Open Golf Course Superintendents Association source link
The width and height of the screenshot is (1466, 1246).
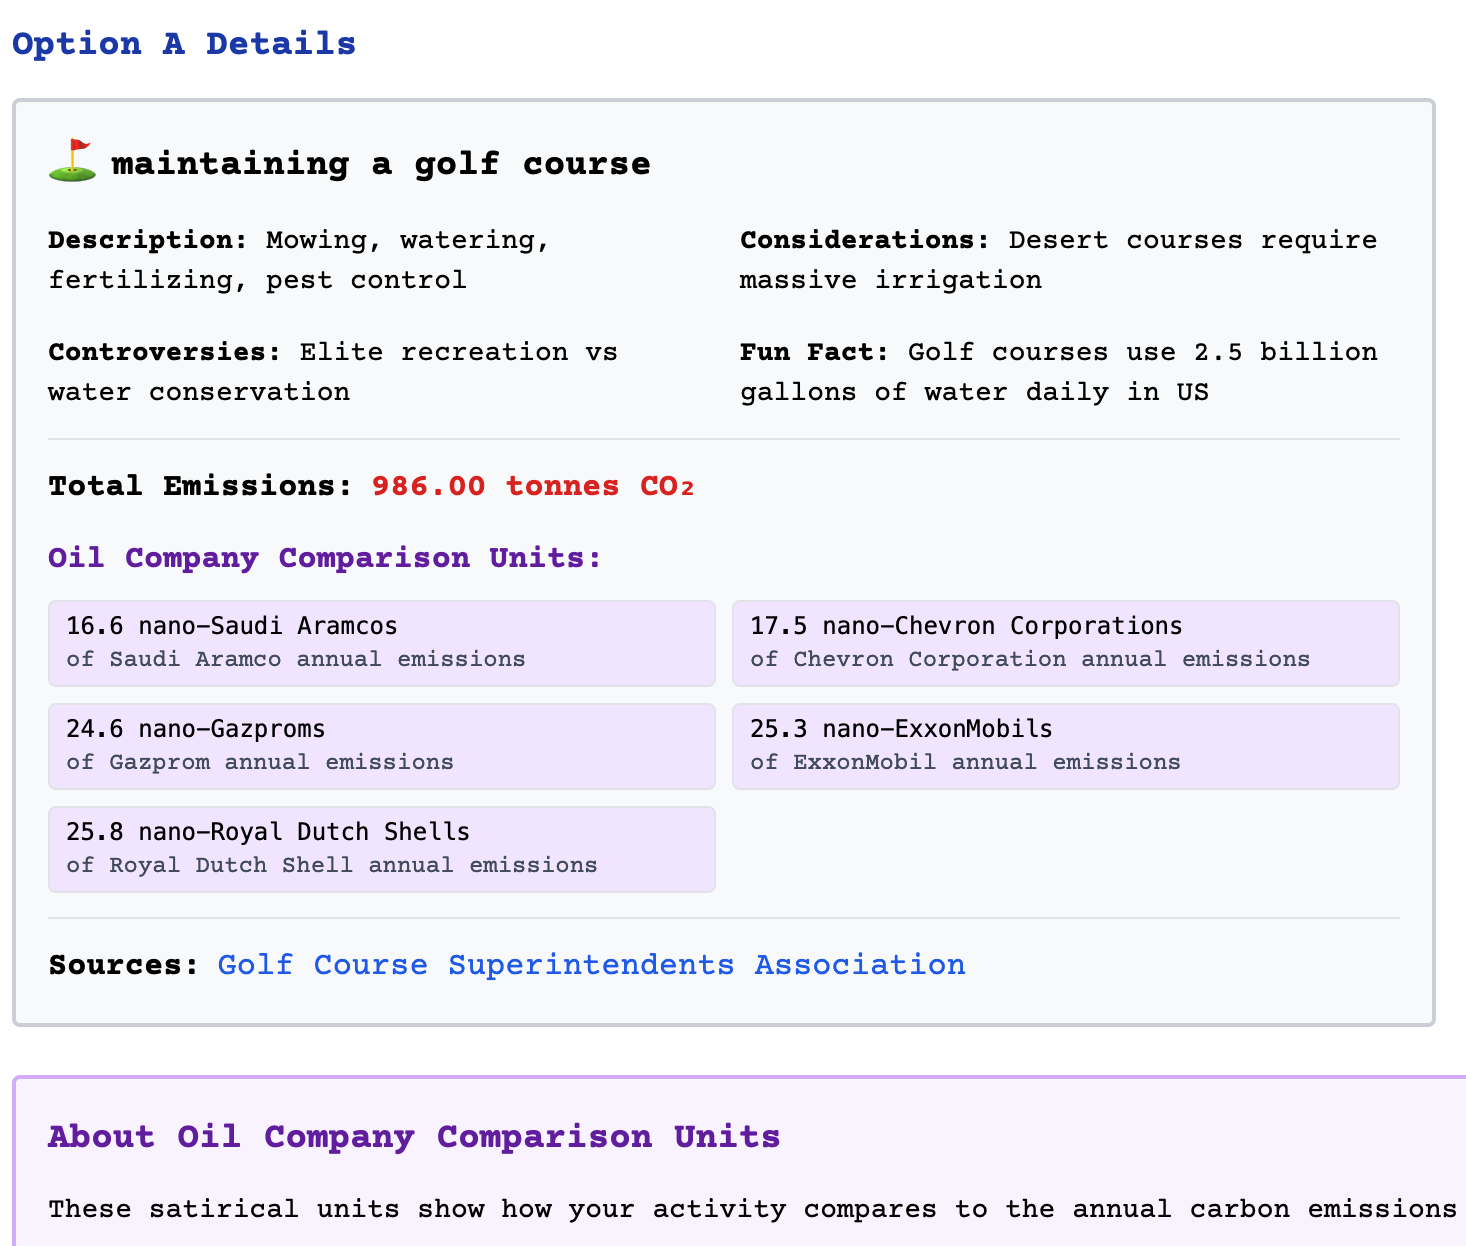tap(591, 965)
